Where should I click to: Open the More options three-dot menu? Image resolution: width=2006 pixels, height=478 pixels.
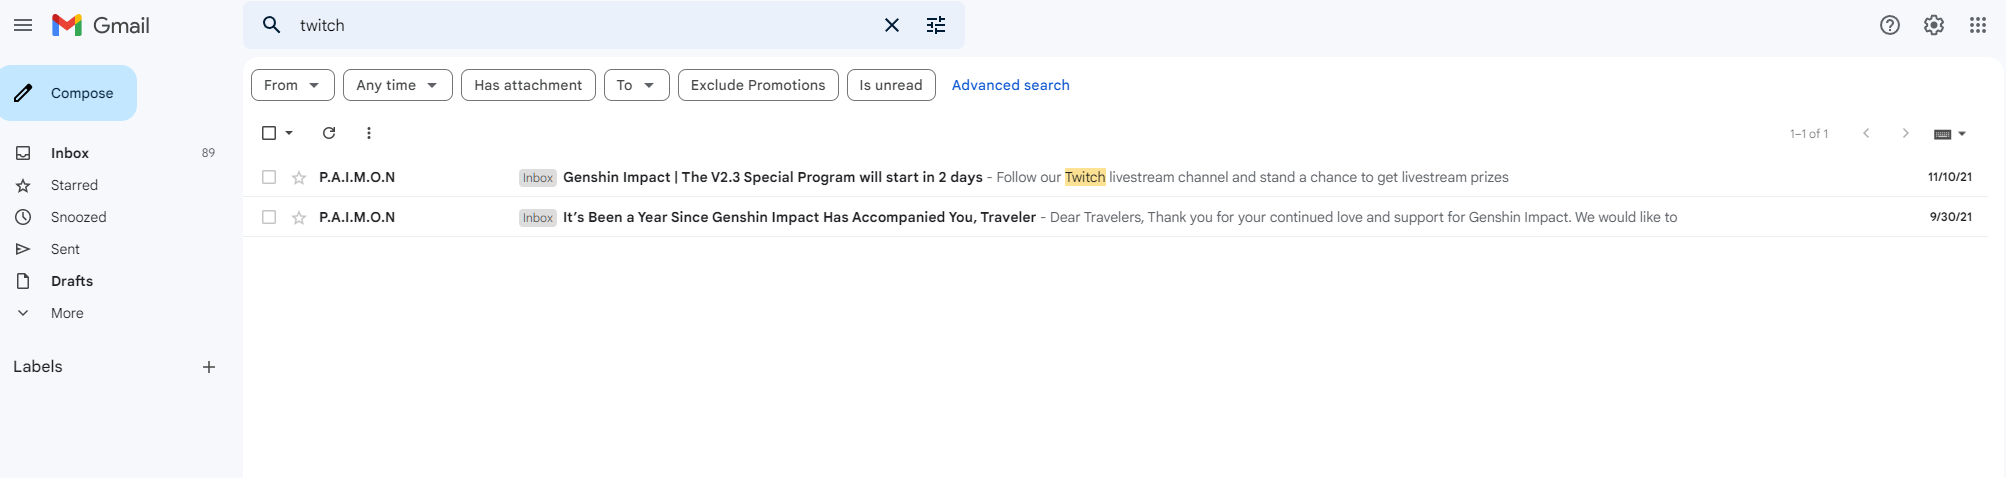[369, 133]
